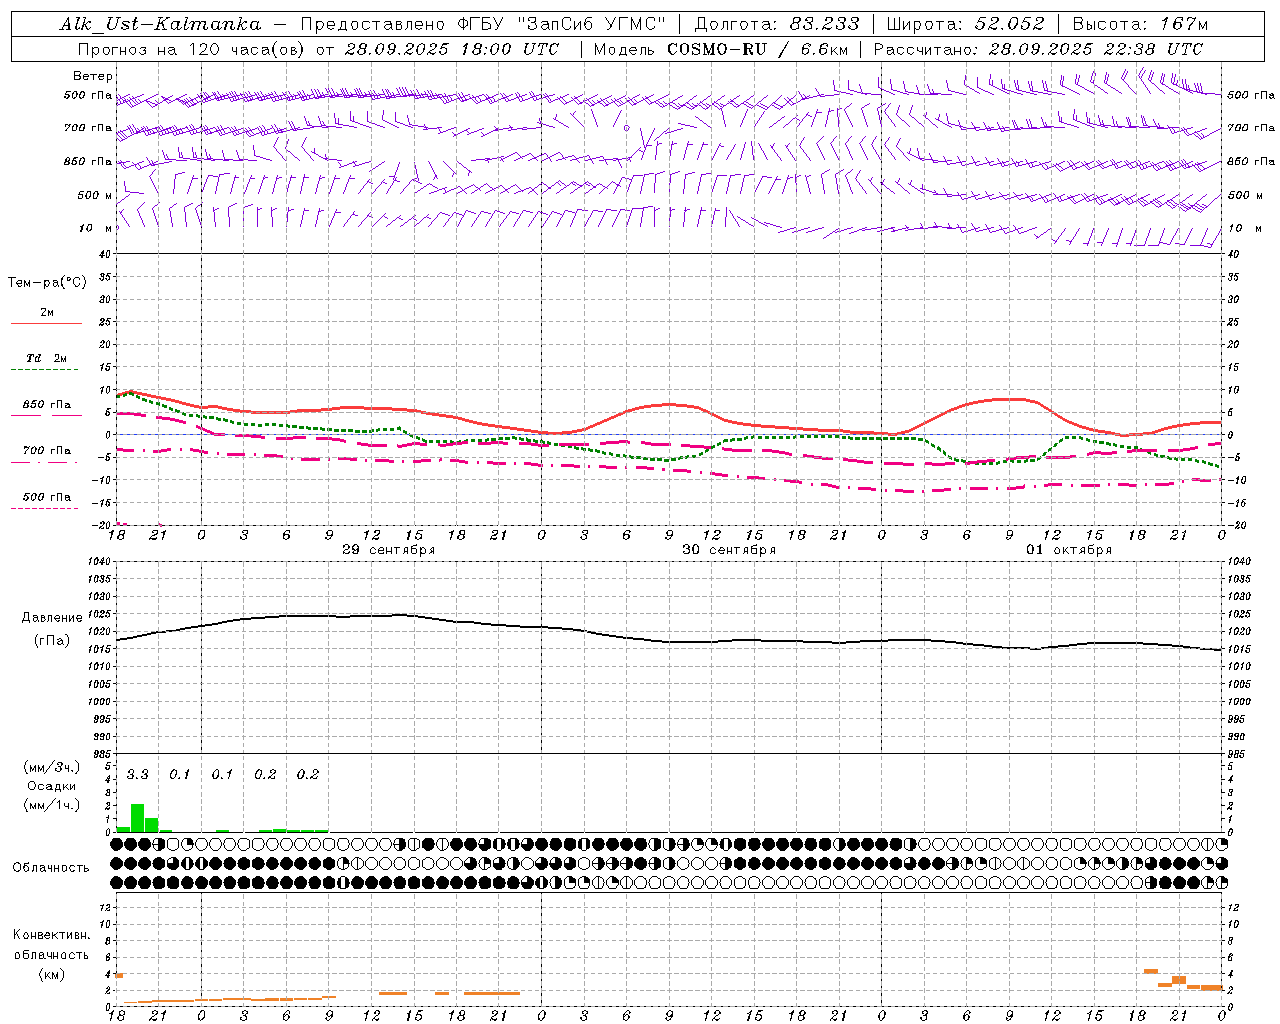Click the tallest green precipitation bar

(138, 818)
